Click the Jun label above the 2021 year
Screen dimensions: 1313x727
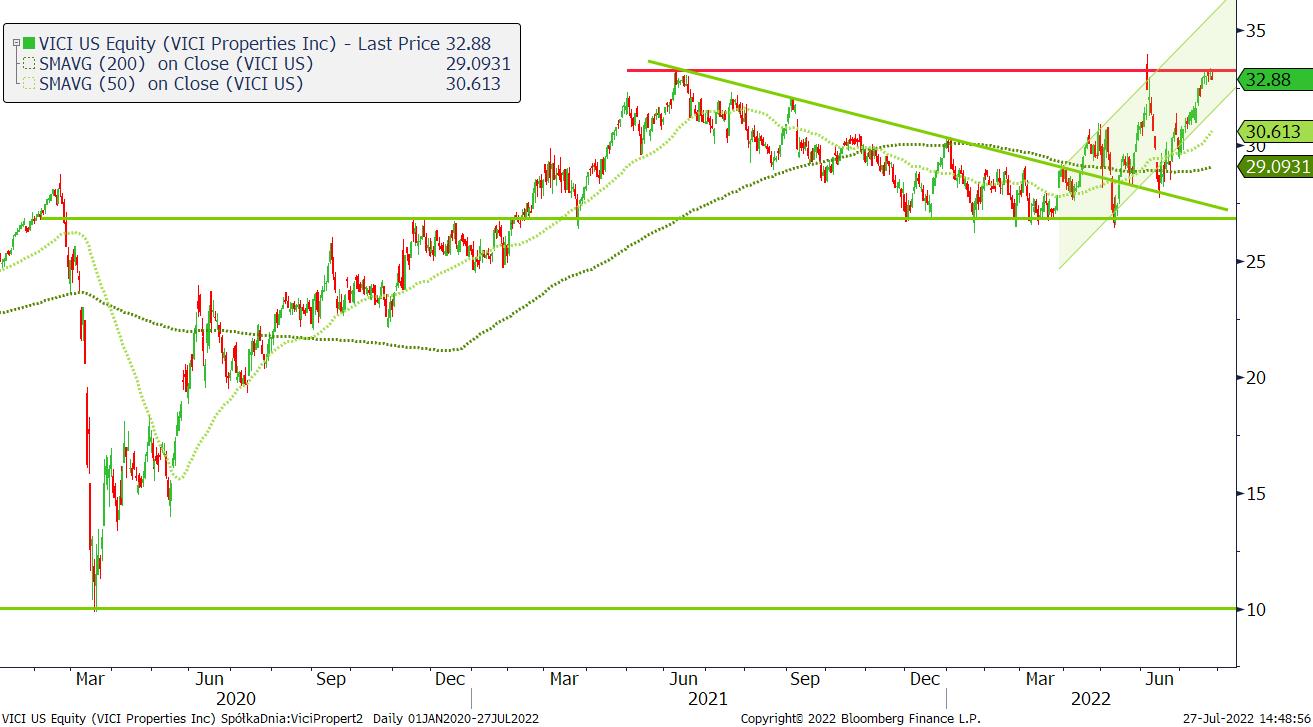click(x=683, y=679)
